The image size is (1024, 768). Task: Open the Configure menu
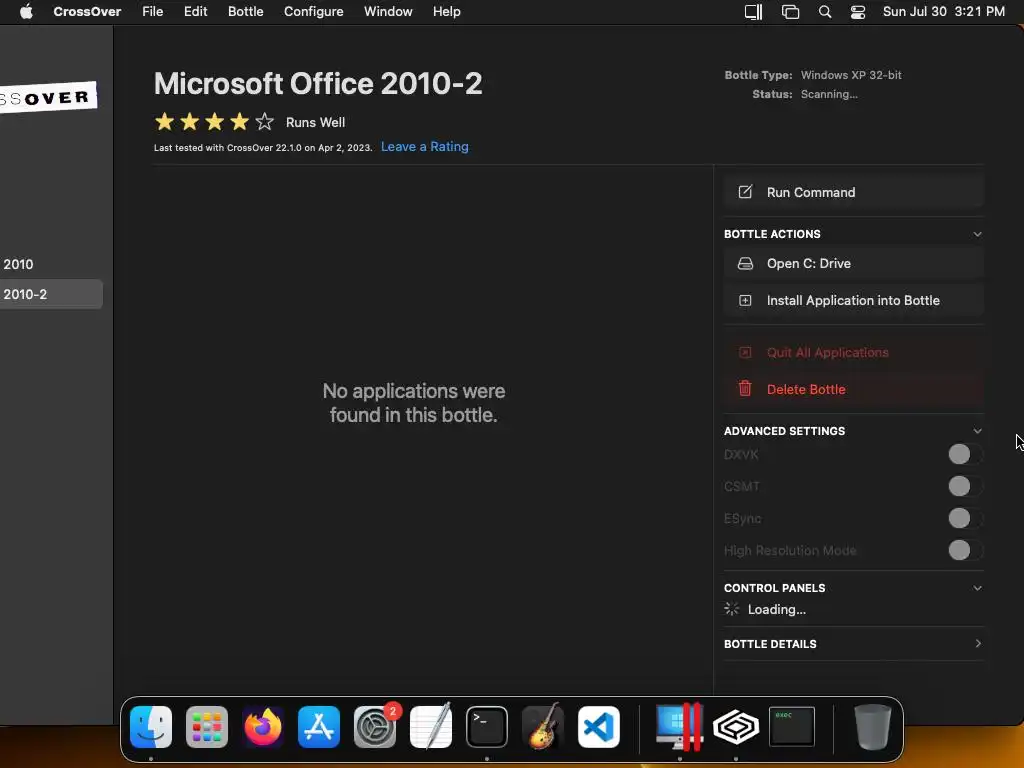(313, 12)
